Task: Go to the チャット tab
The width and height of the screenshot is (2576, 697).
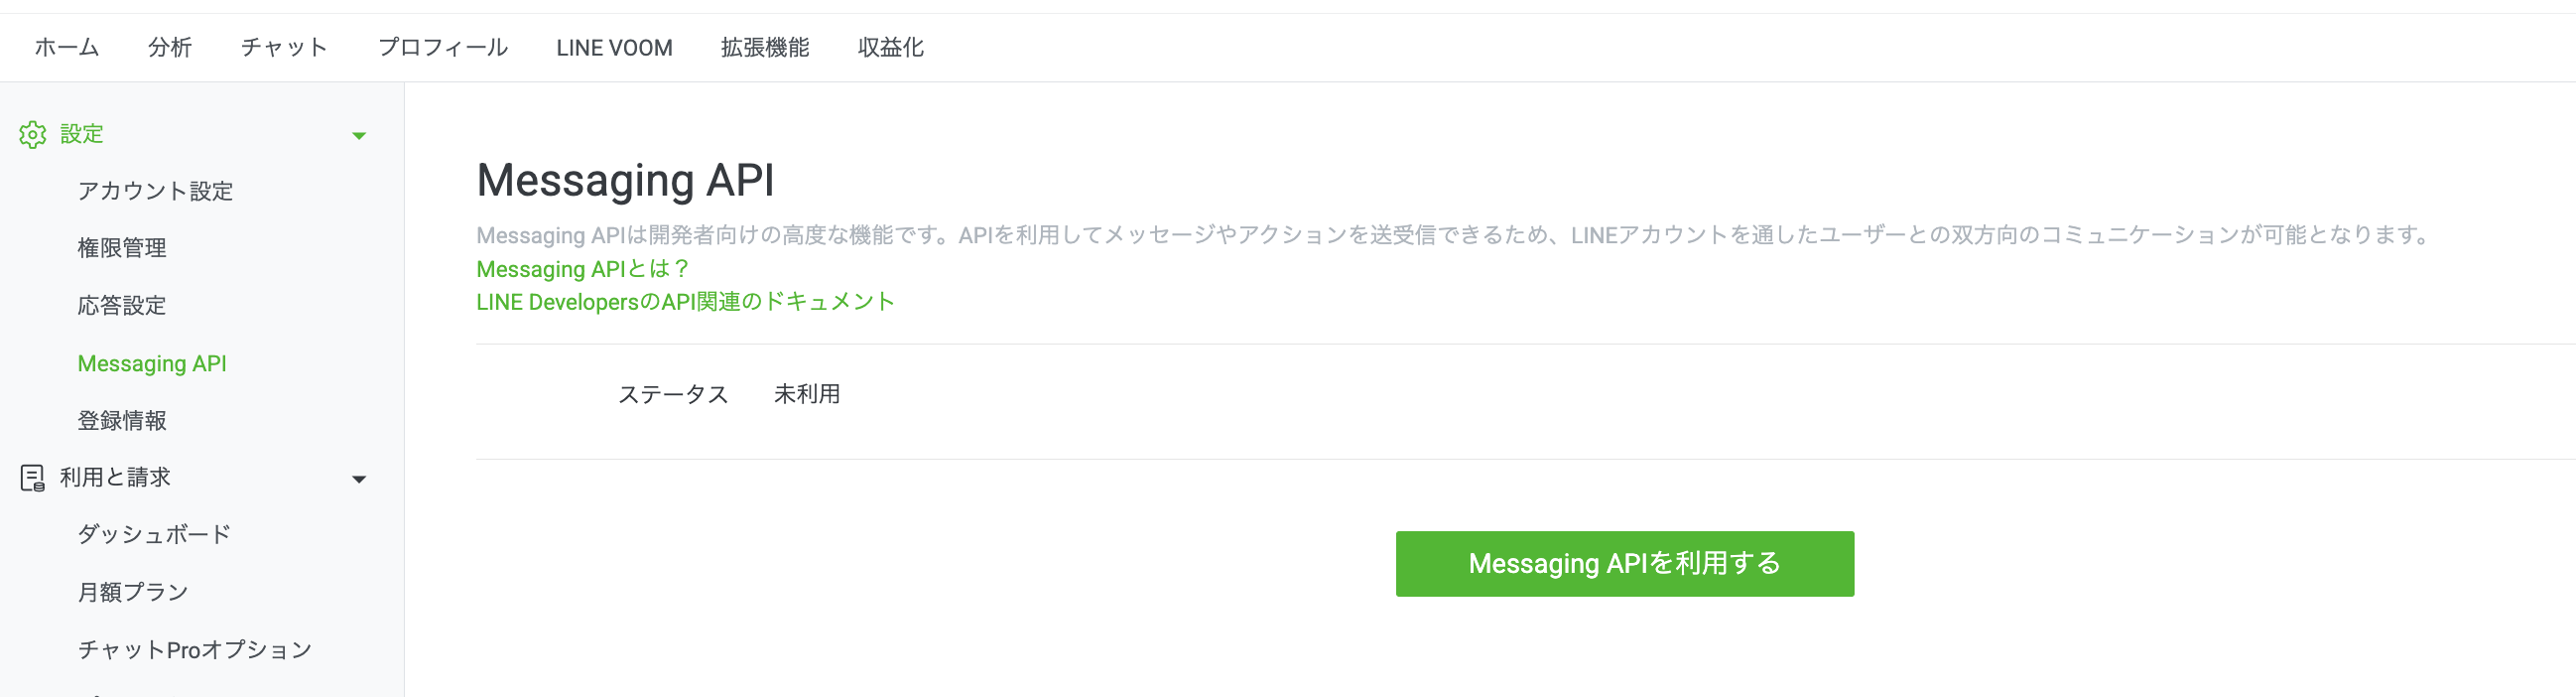Action: [284, 47]
